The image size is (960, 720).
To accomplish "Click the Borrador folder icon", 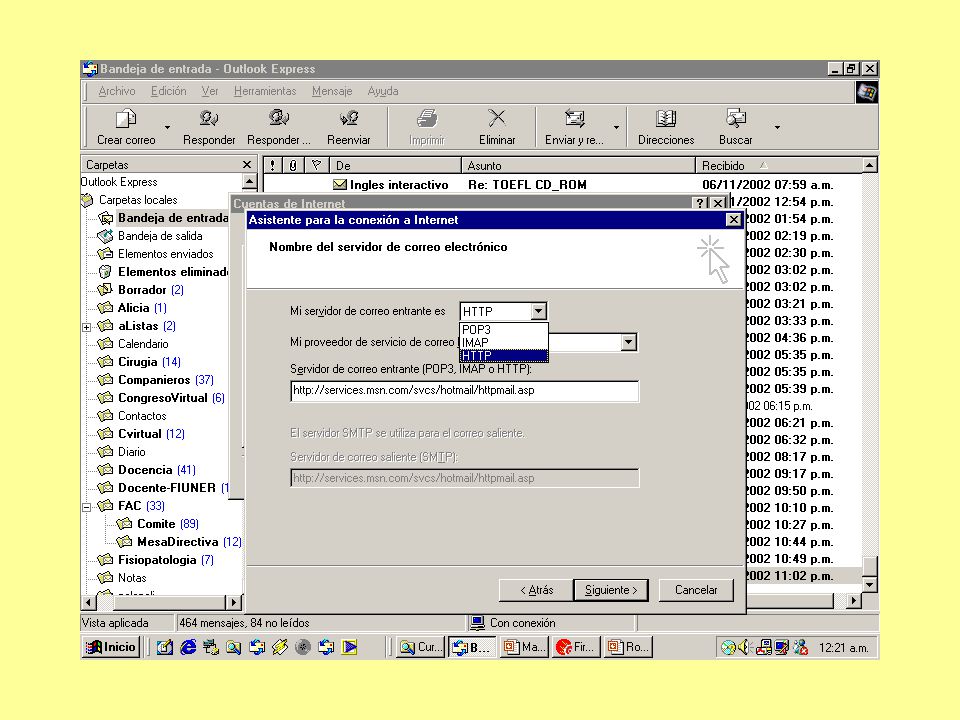I will (106, 289).
